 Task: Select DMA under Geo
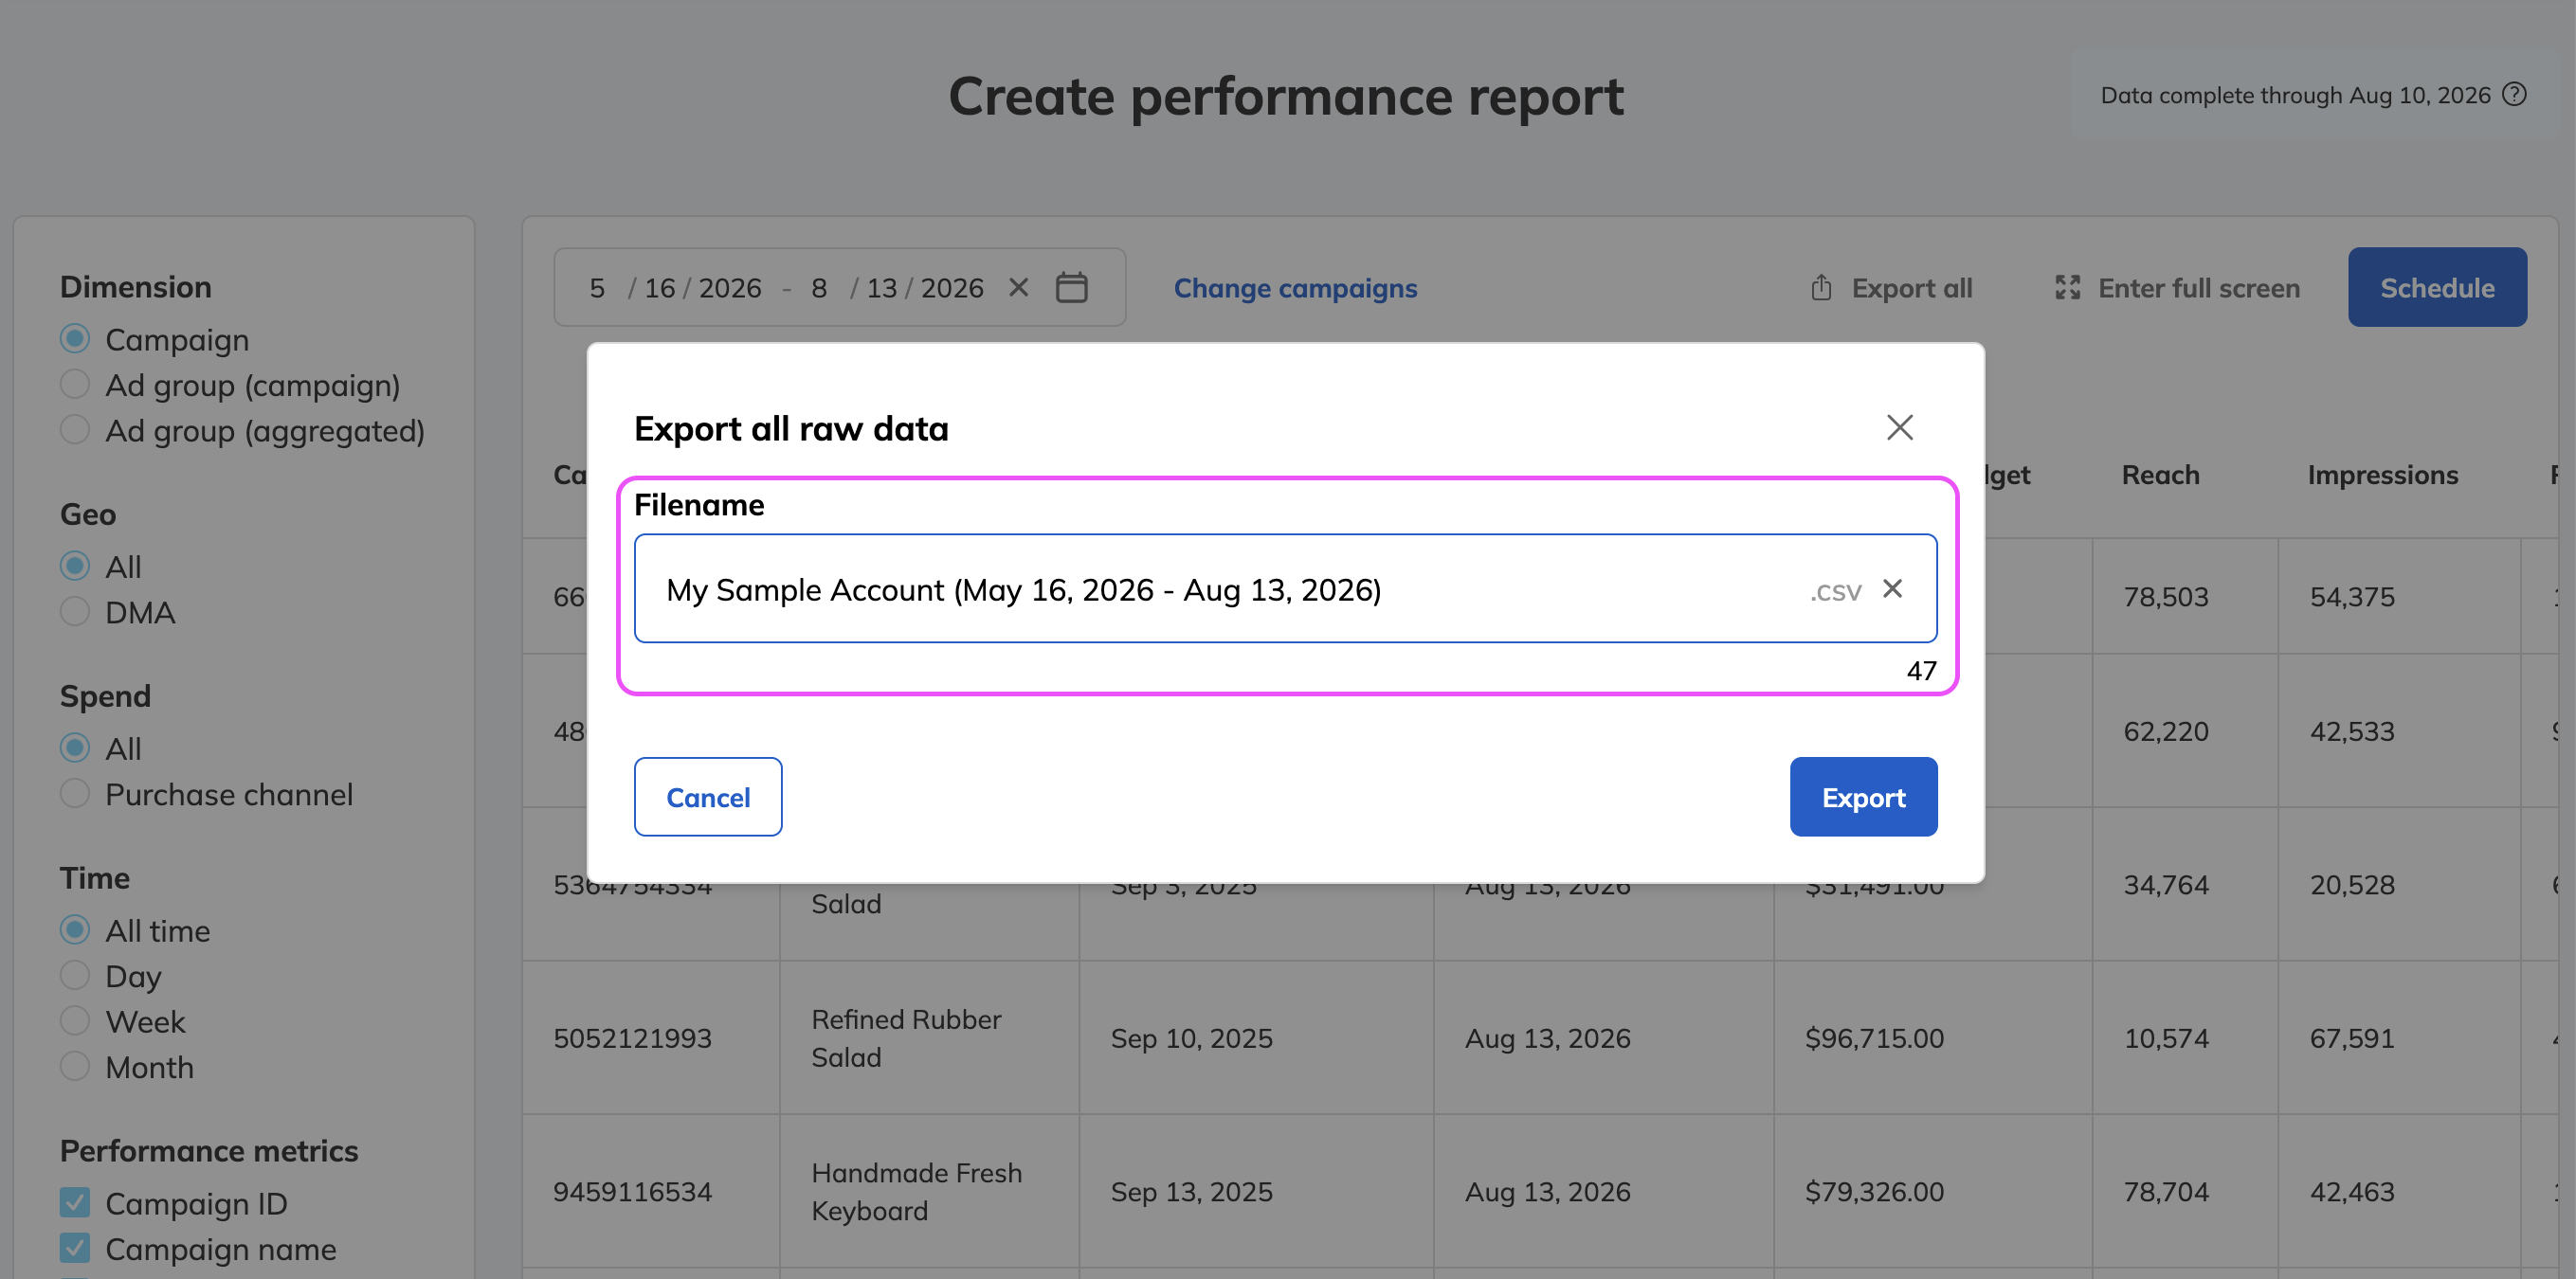(74, 611)
